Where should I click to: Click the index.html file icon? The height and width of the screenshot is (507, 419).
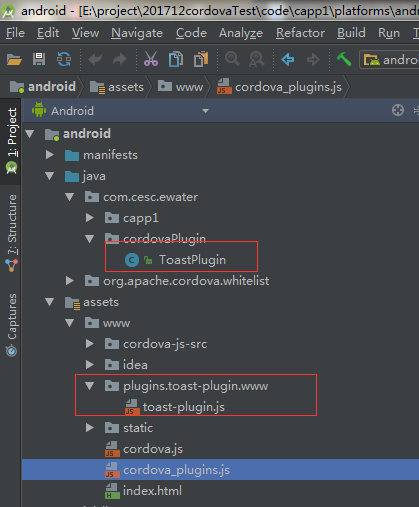(112, 491)
